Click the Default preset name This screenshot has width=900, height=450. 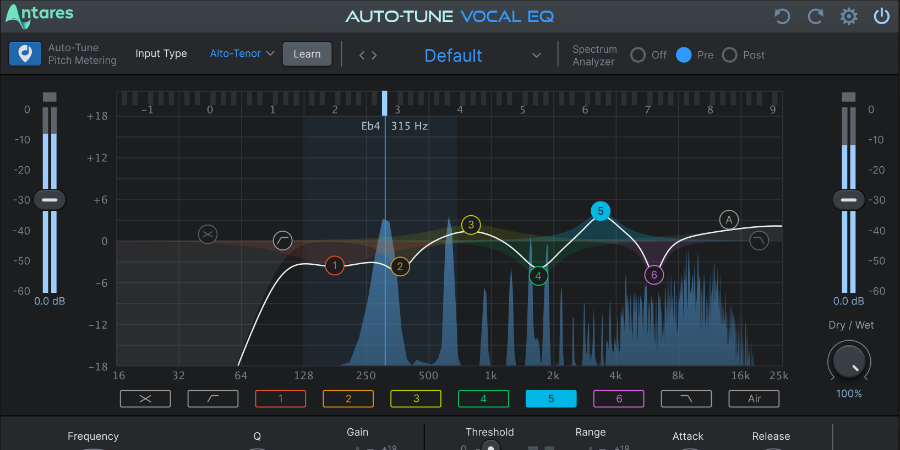[453, 56]
